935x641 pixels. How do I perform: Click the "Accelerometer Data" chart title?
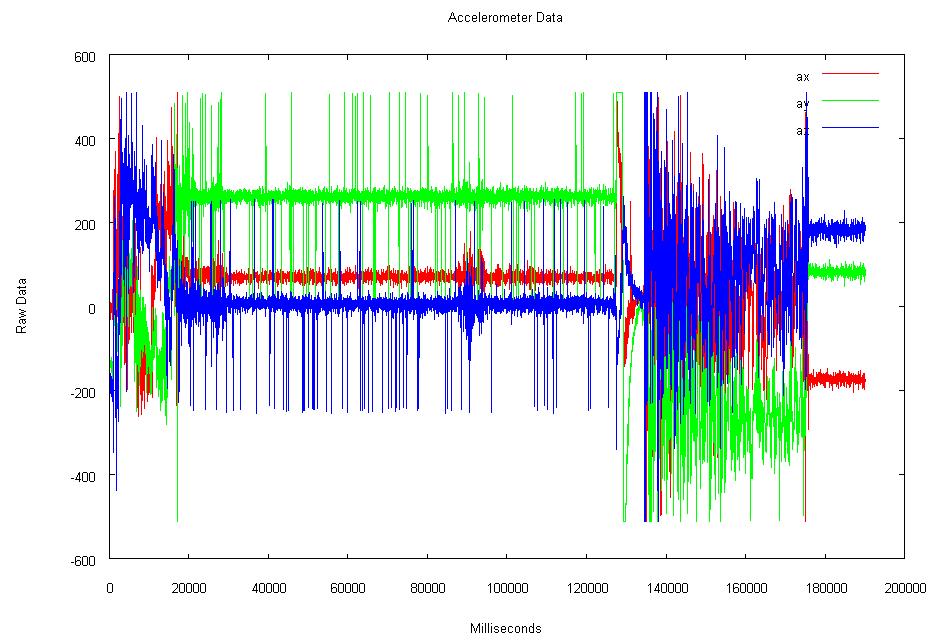pos(505,17)
